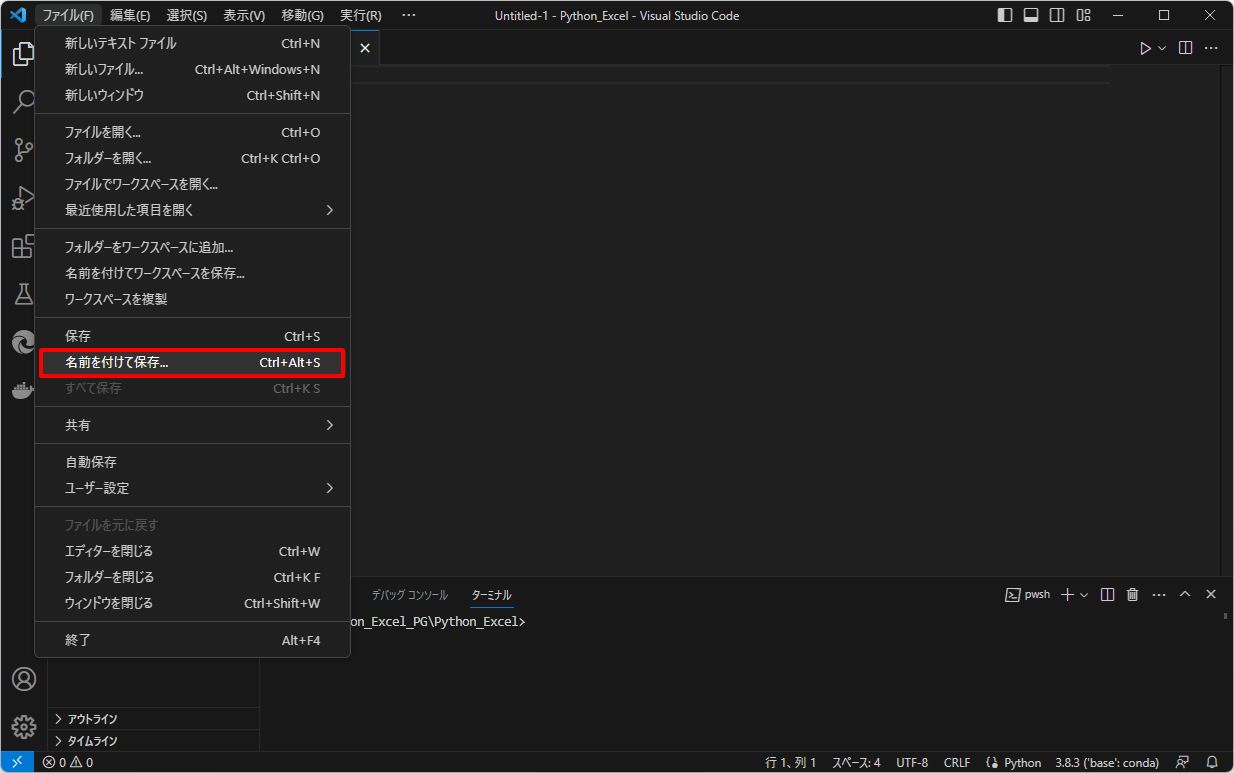1234x773 pixels.
Task: Open the Explorer view in activity bar
Action: 23,54
